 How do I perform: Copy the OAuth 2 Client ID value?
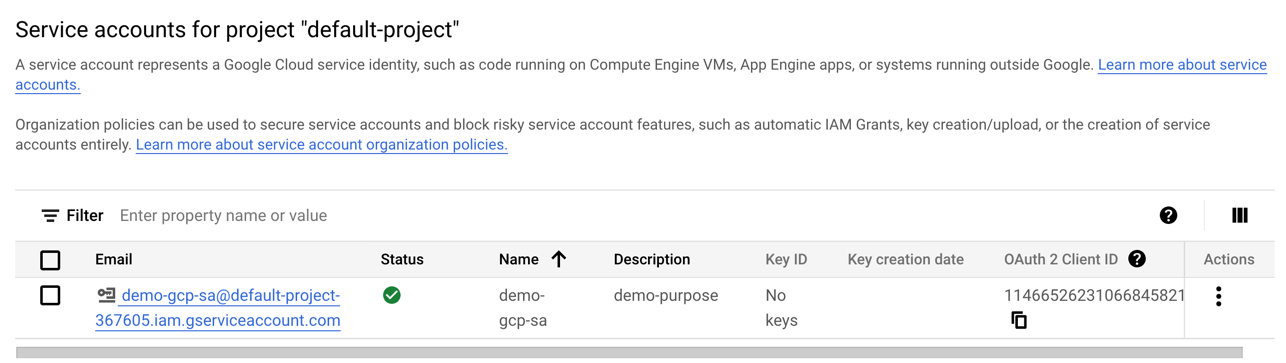(1019, 320)
